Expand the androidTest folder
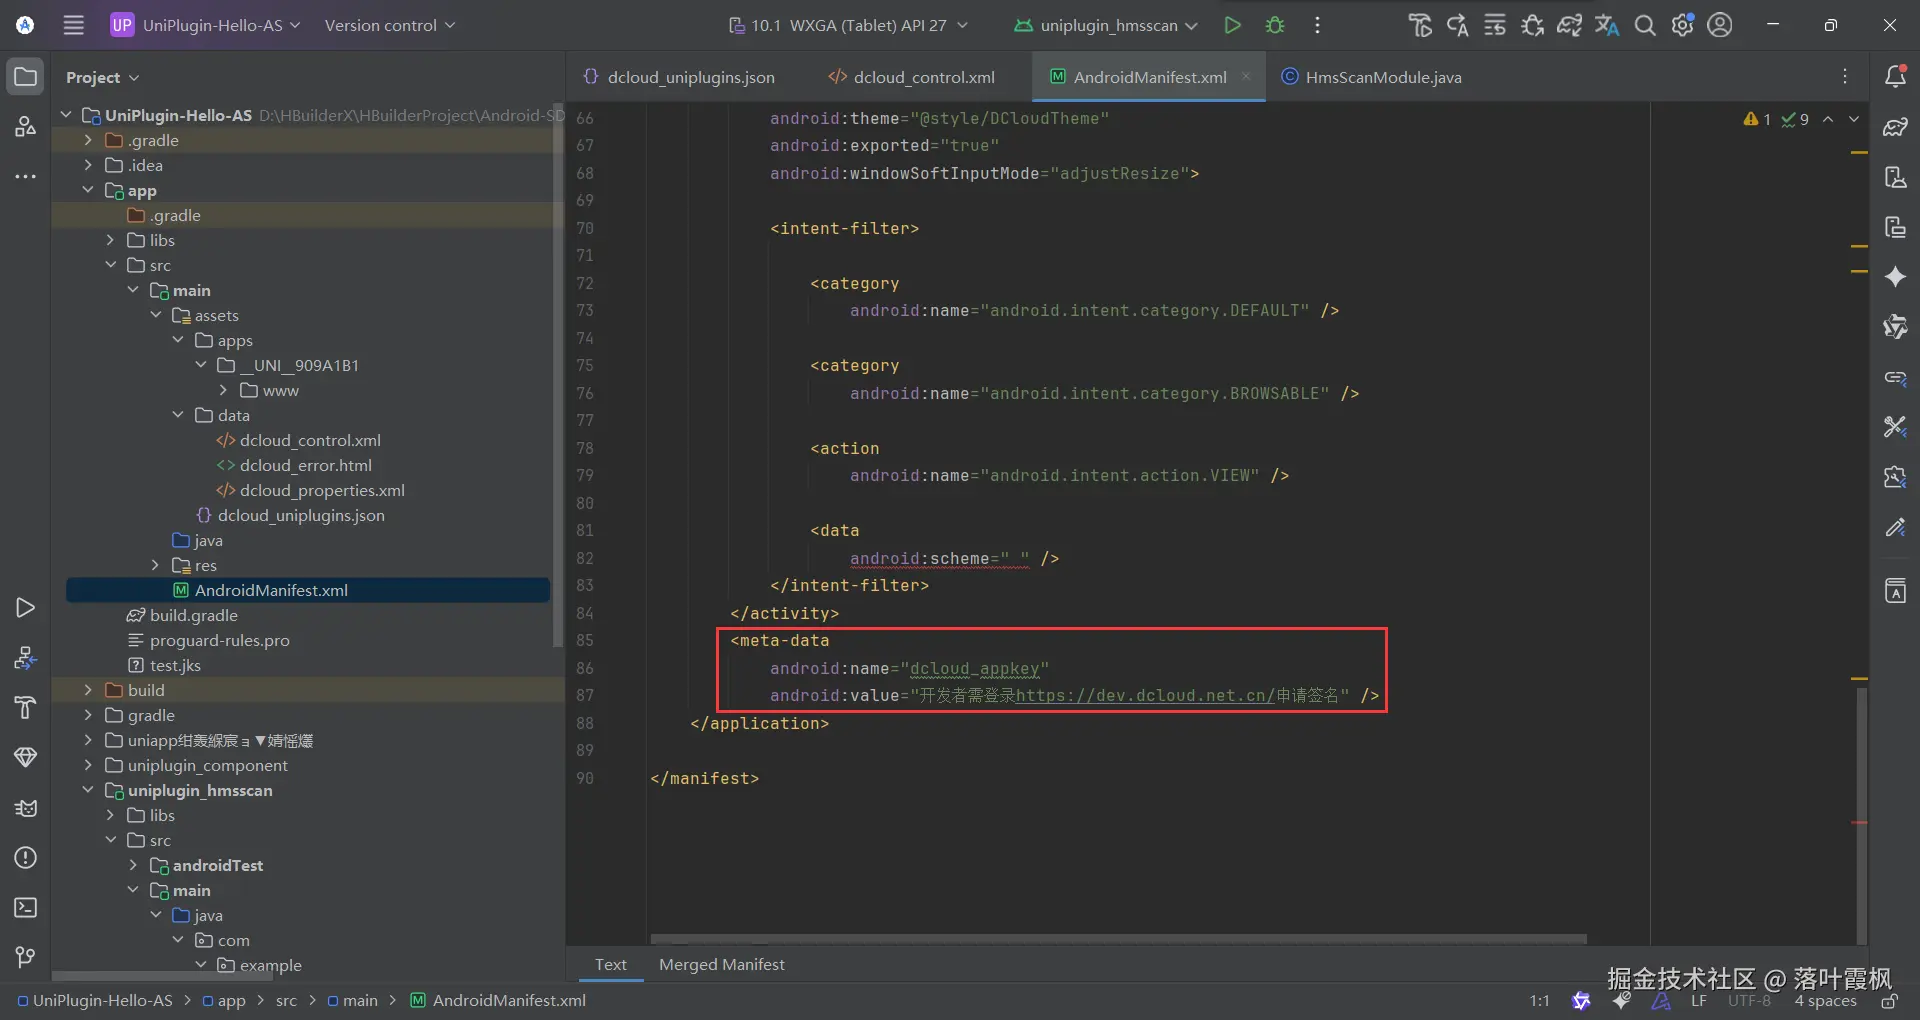 pyautogui.click(x=133, y=865)
